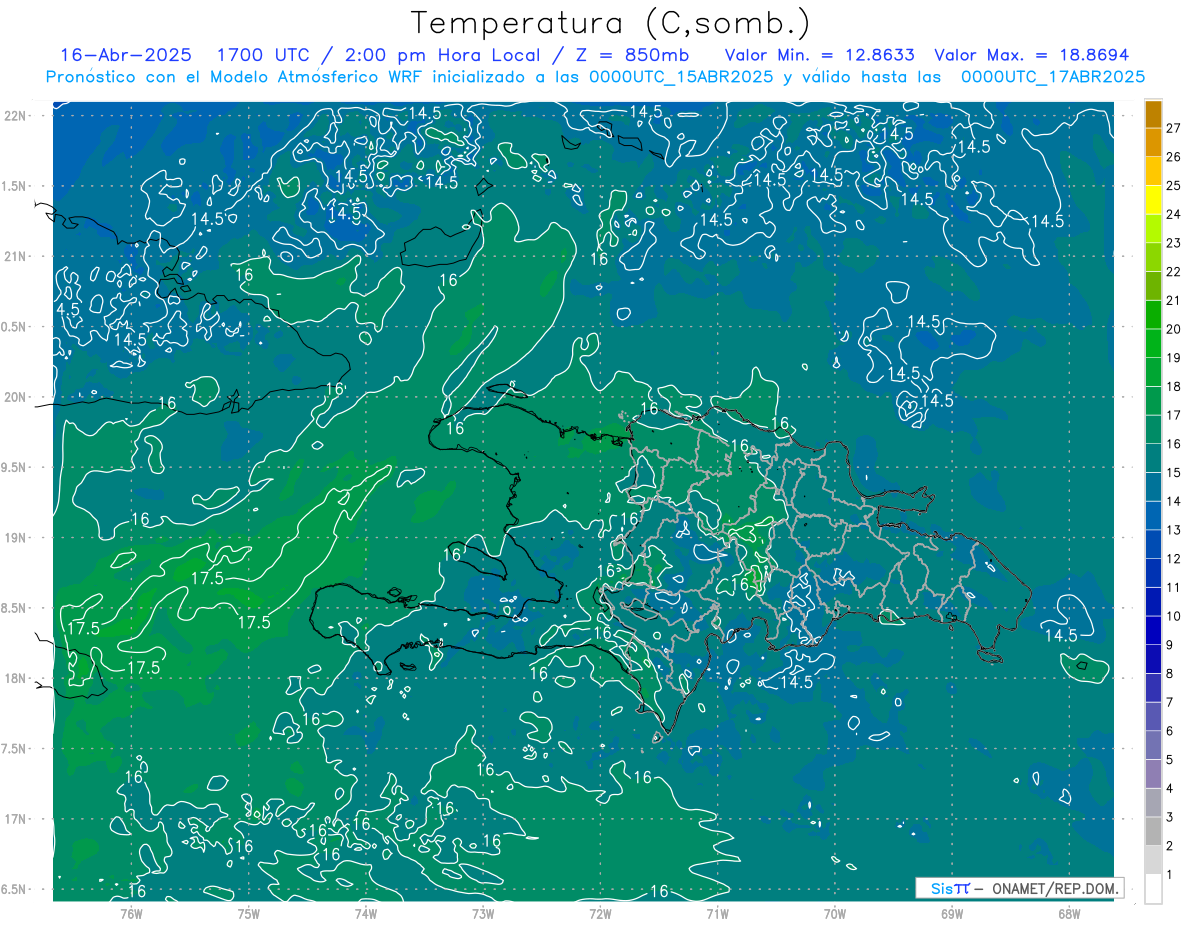Click the "68W" longitude axis label

(1069, 913)
